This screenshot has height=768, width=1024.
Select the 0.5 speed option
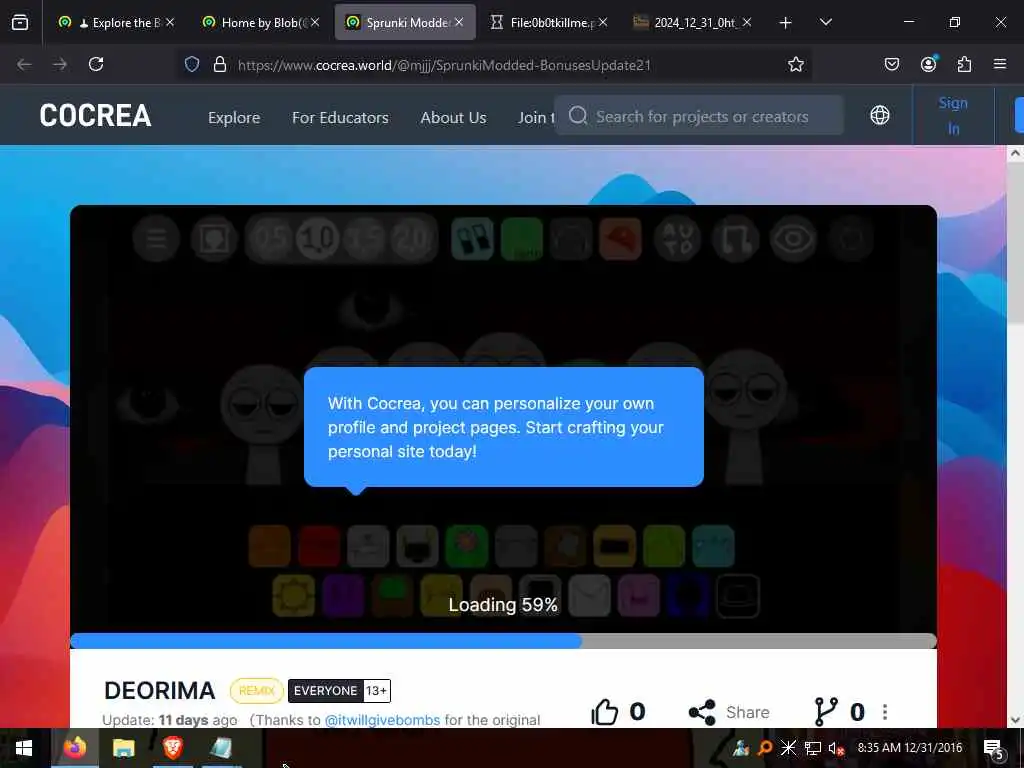270,238
